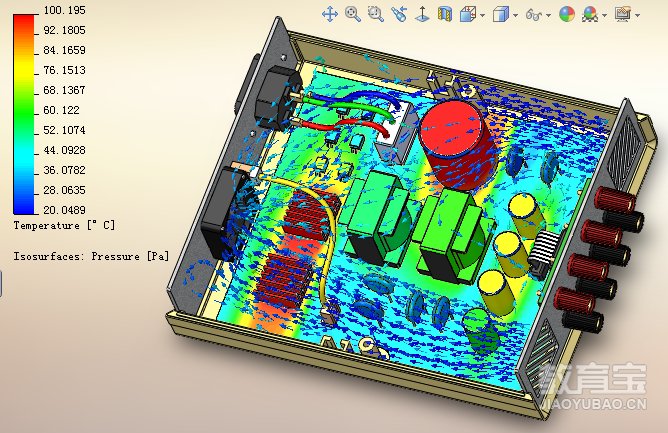Expand the View Orientation dropdown arrow
668x433 pixels.
click(483, 15)
